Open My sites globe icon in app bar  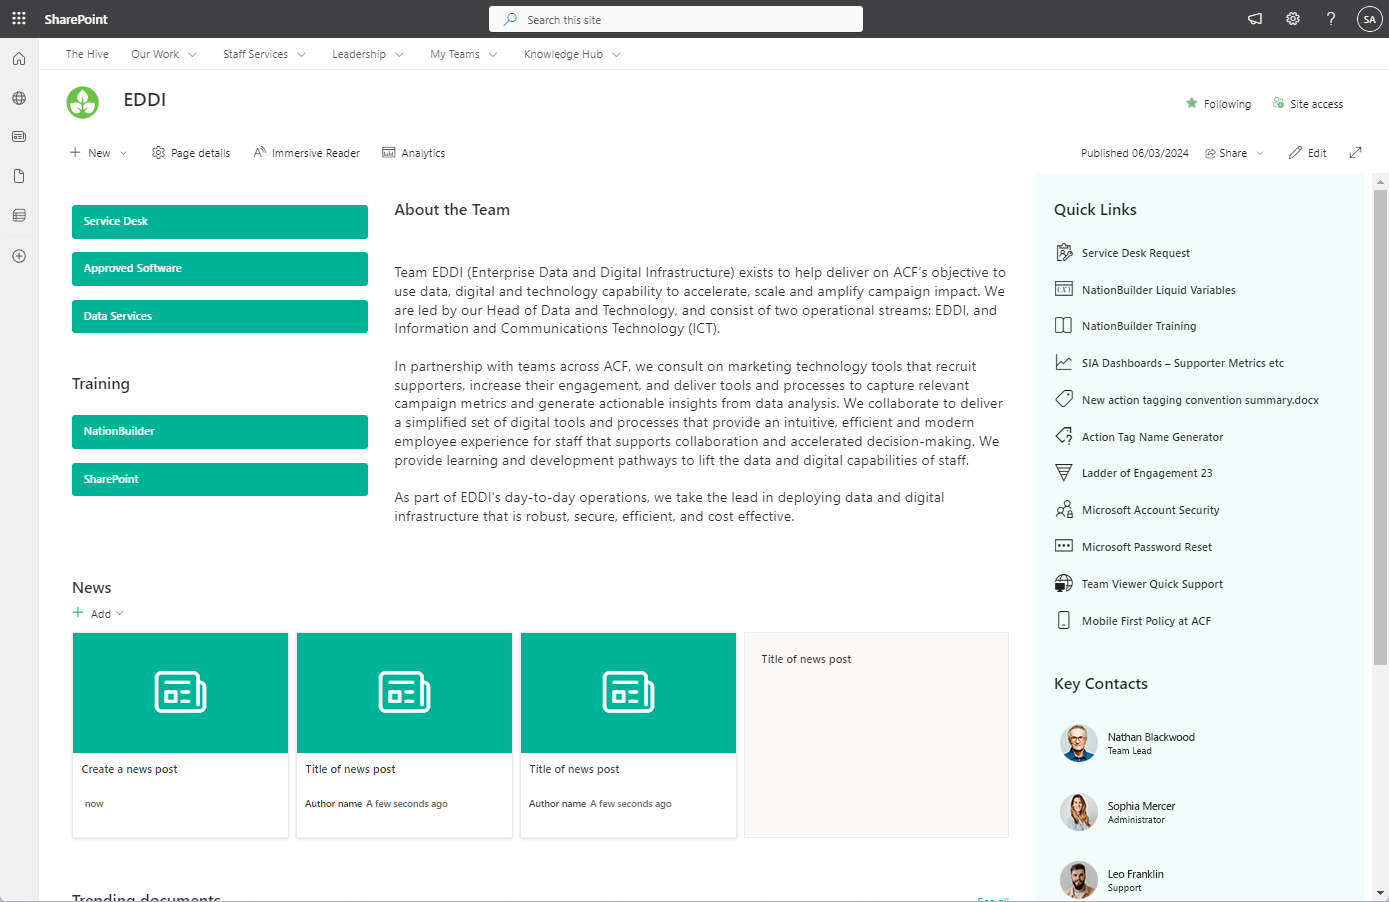point(19,98)
